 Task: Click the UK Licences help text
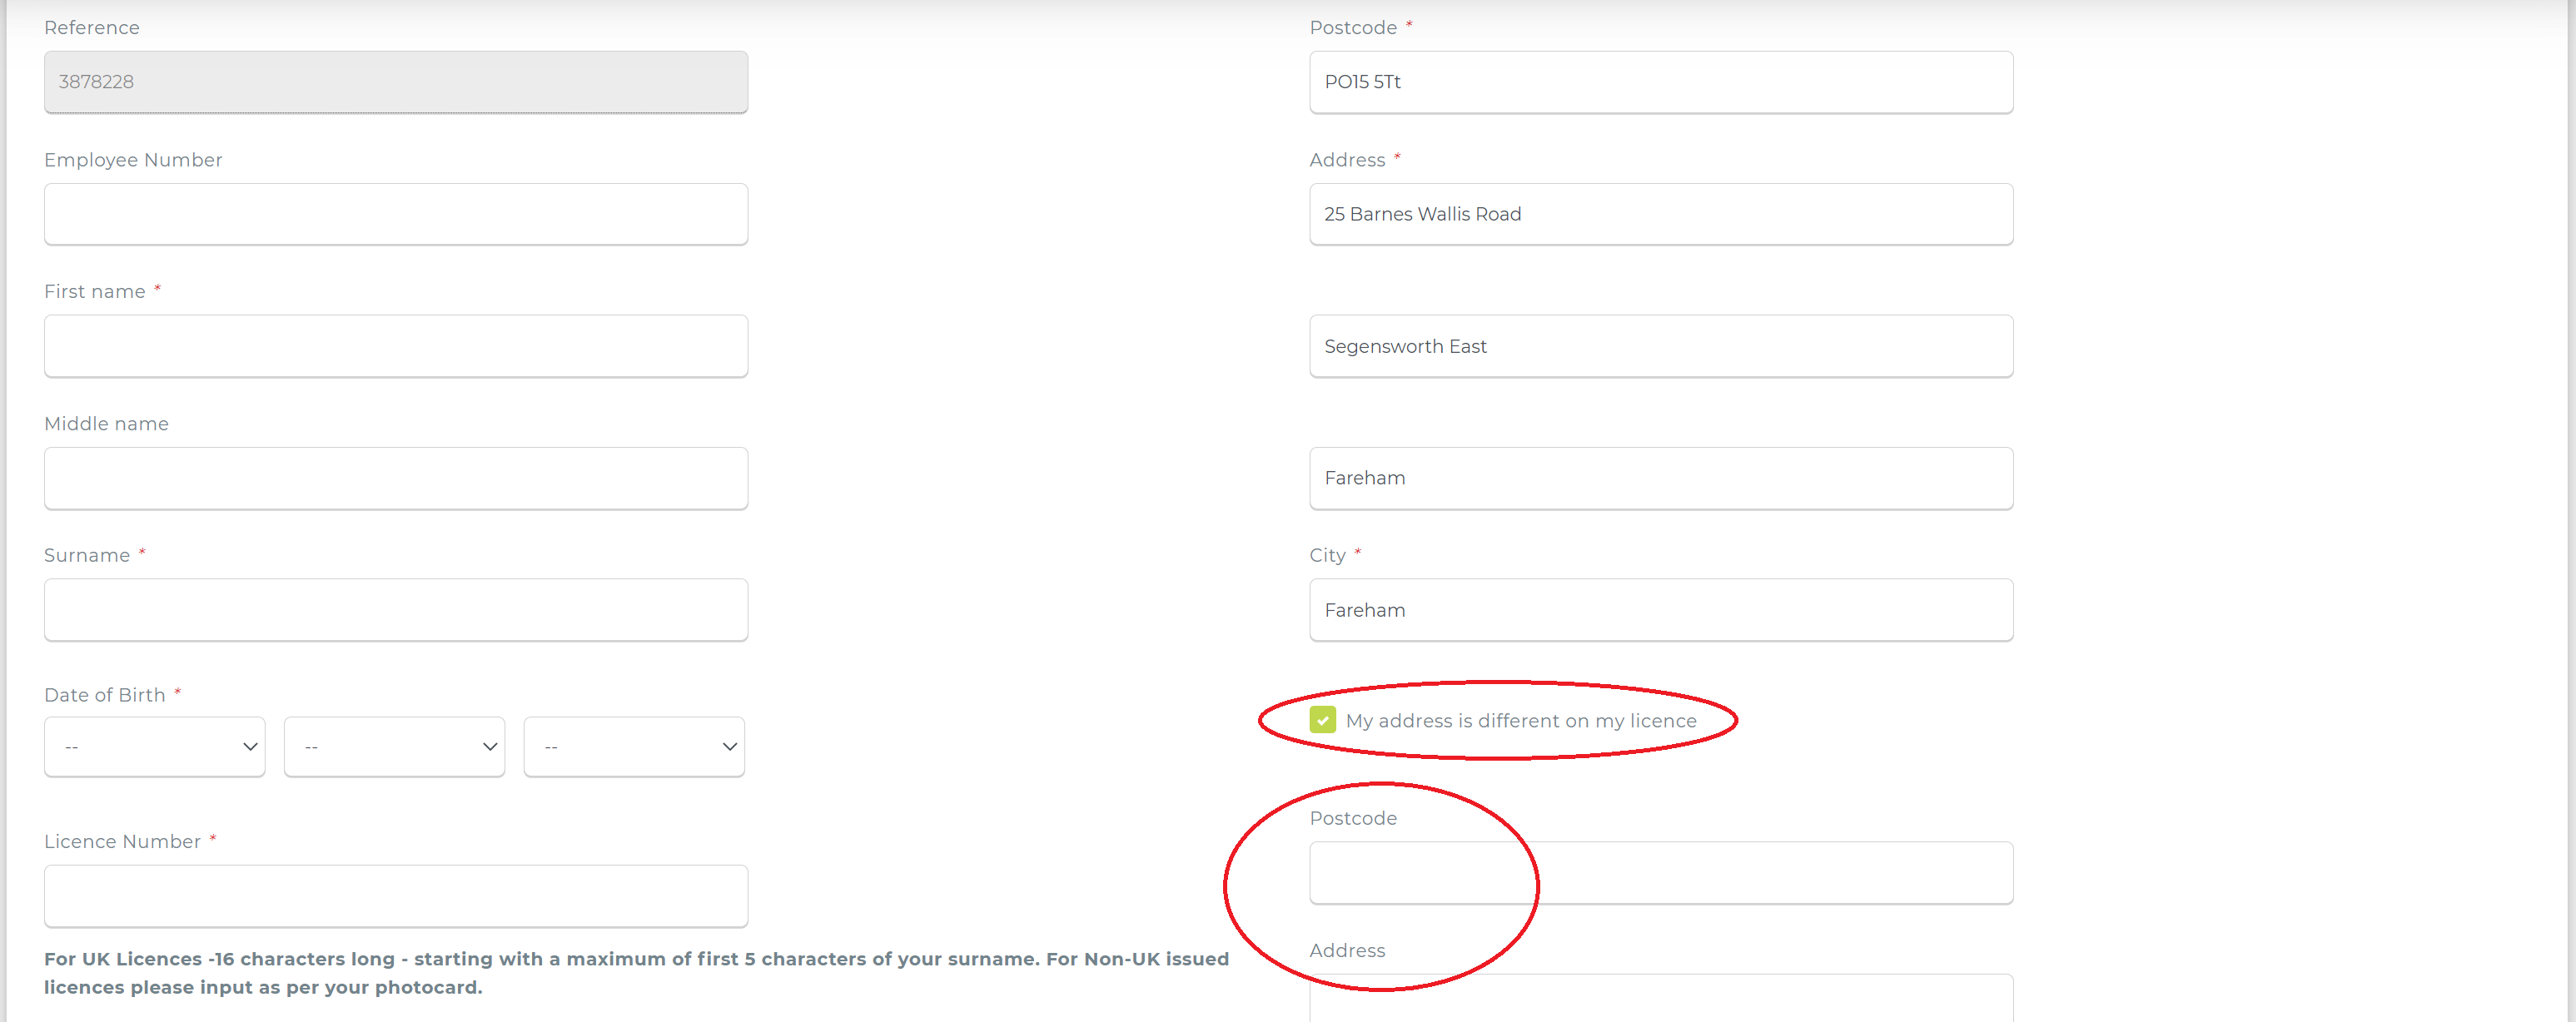636,973
